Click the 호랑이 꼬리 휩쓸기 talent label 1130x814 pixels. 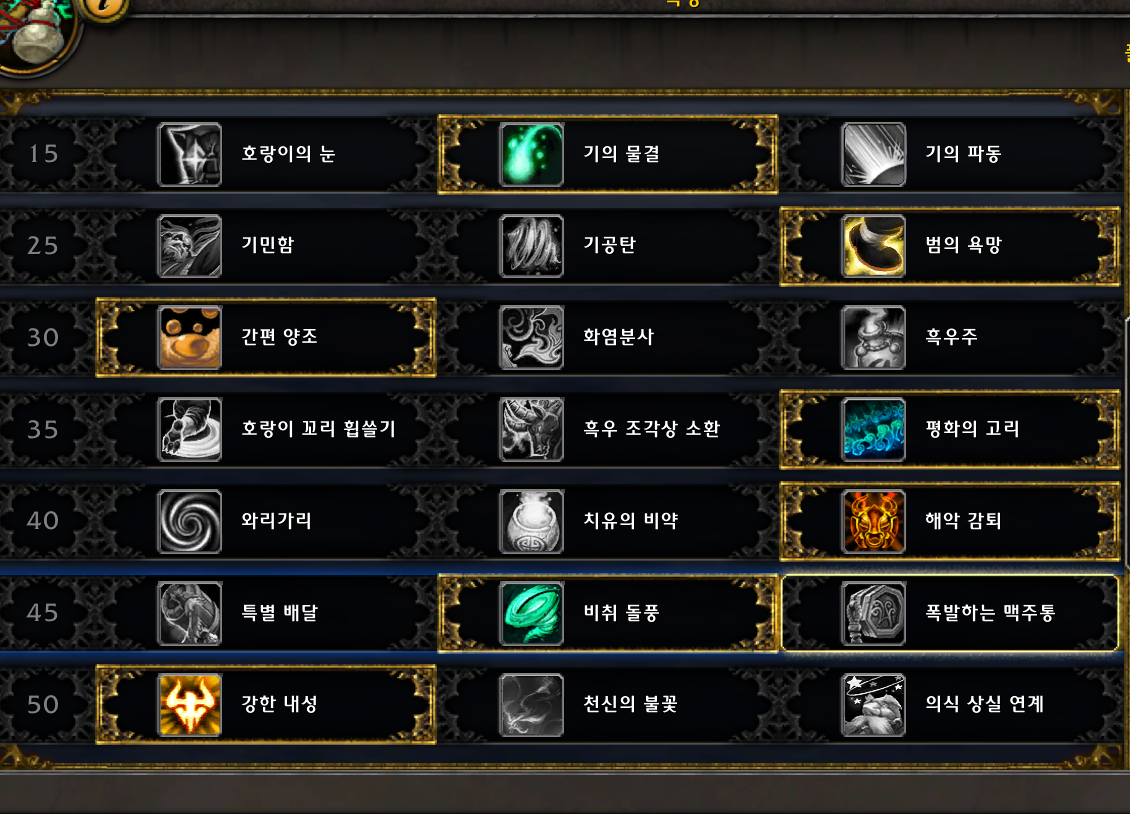tap(319, 429)
